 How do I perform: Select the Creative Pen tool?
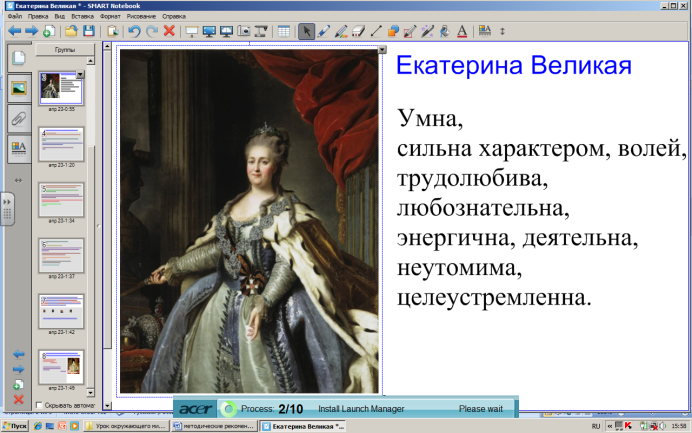point(341,31)
